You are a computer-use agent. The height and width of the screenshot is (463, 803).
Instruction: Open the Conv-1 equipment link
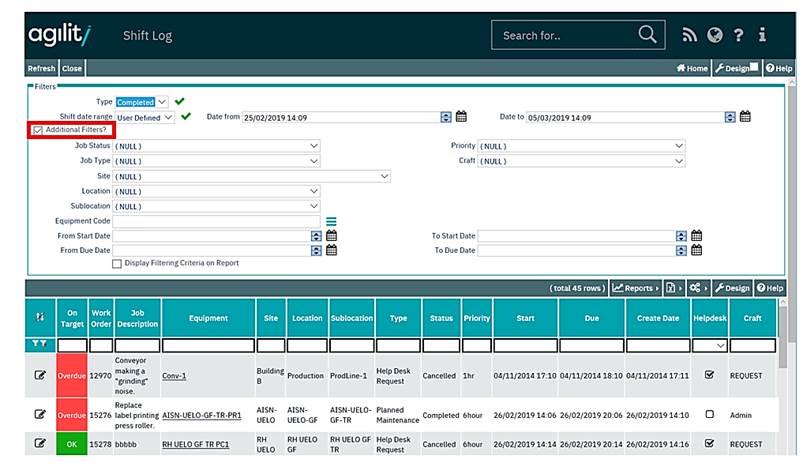[176, 376]
